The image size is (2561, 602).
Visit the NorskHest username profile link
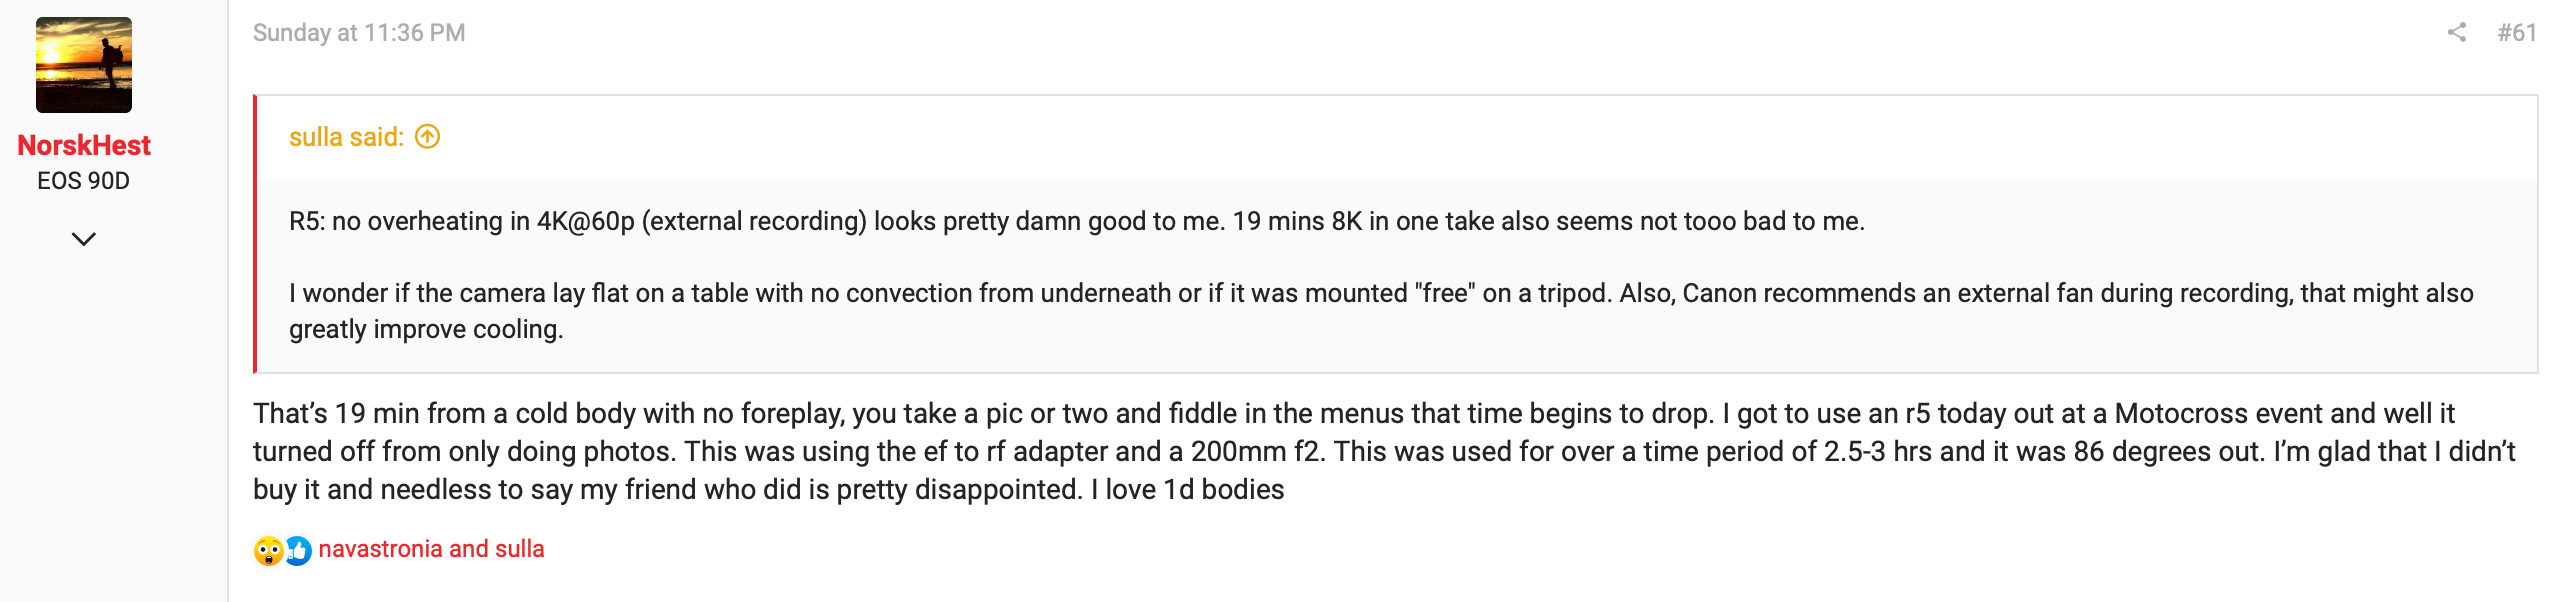click(84, 146)
